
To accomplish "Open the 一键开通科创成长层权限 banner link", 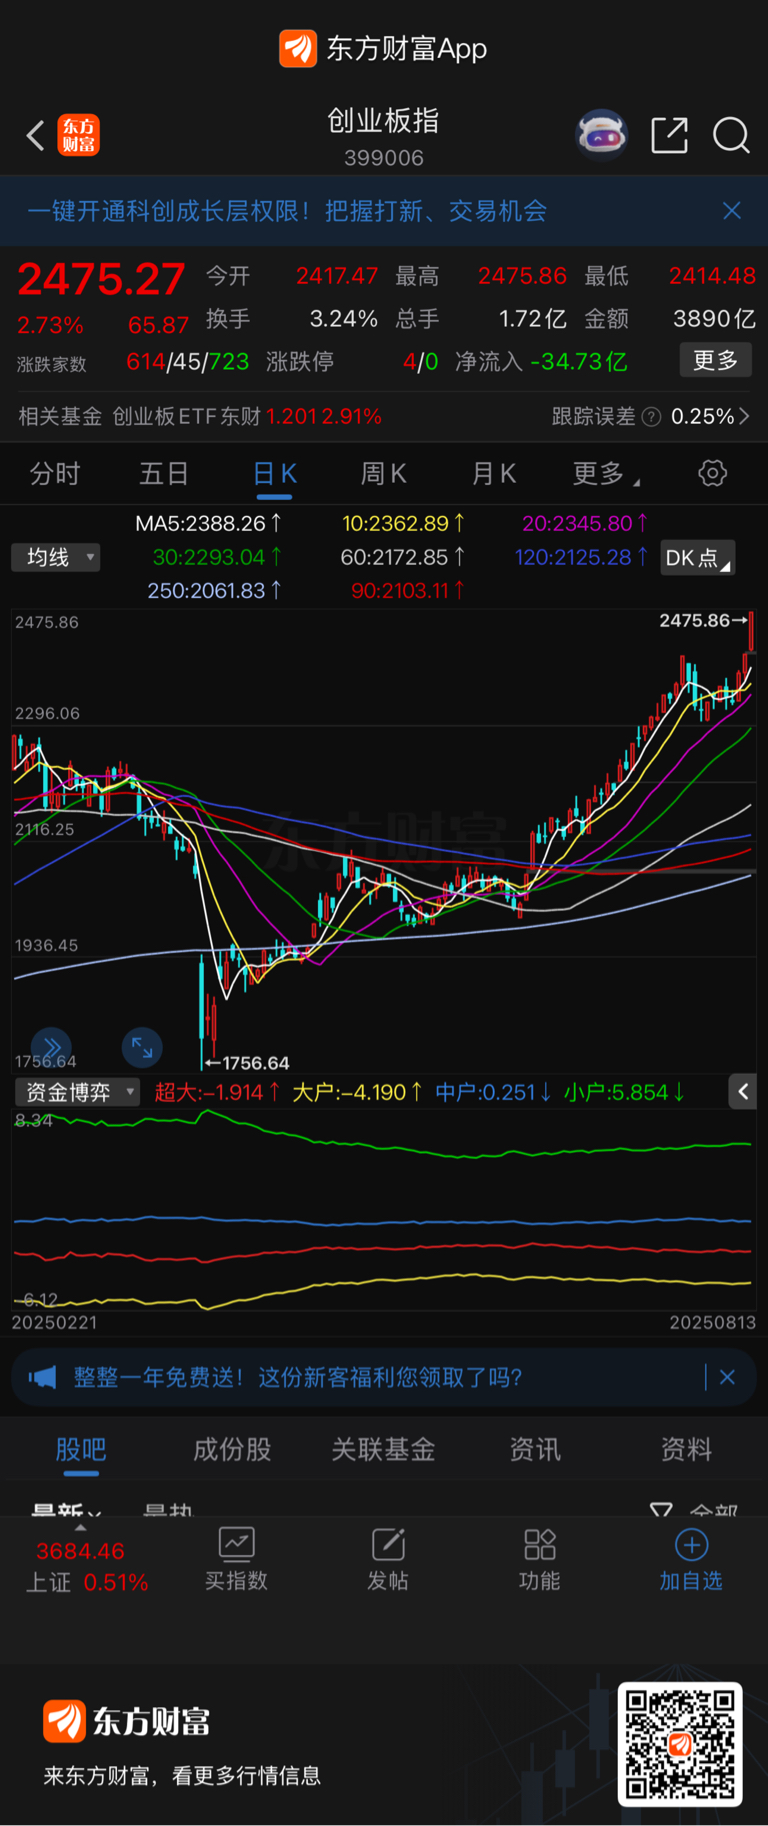I will click(x=287, y=211).
